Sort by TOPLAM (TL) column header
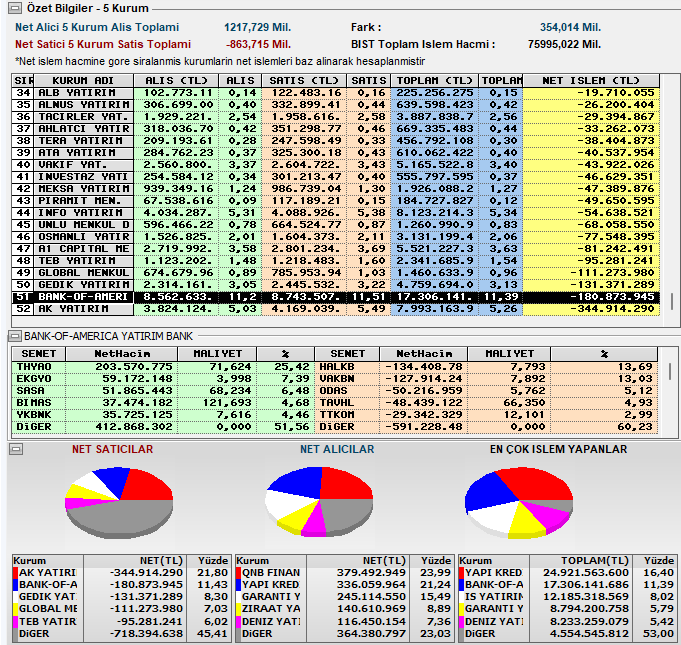 click(434, 81)
